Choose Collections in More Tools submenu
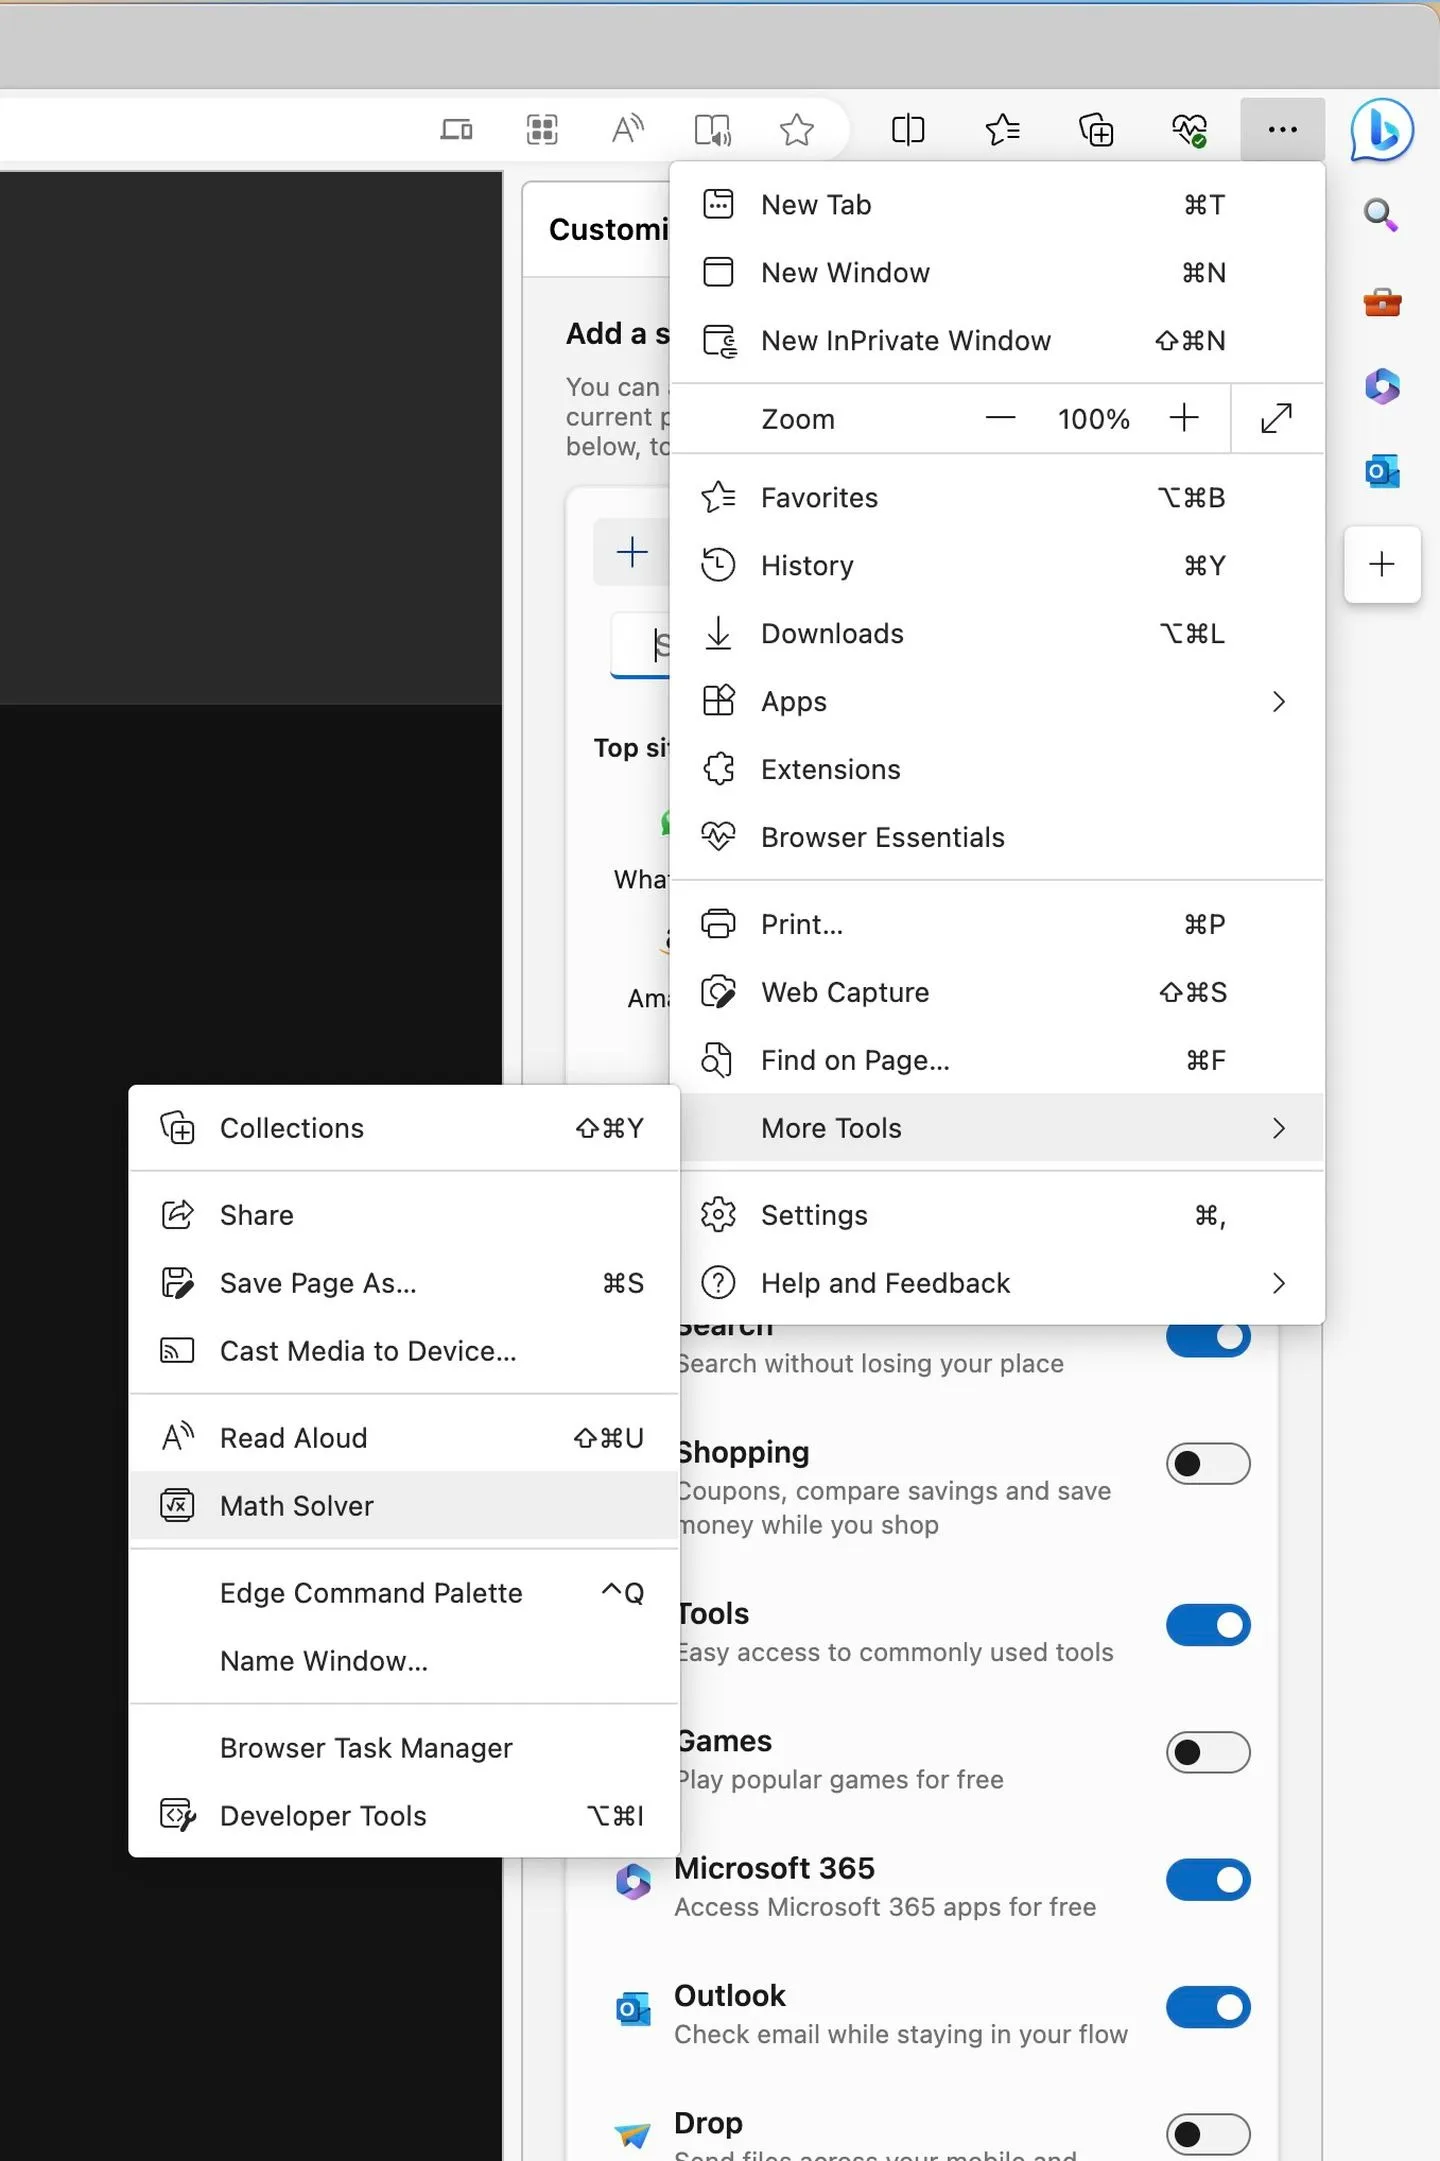The height and width of the screenshot is (2161, 1440). (x=404, y=1128)
